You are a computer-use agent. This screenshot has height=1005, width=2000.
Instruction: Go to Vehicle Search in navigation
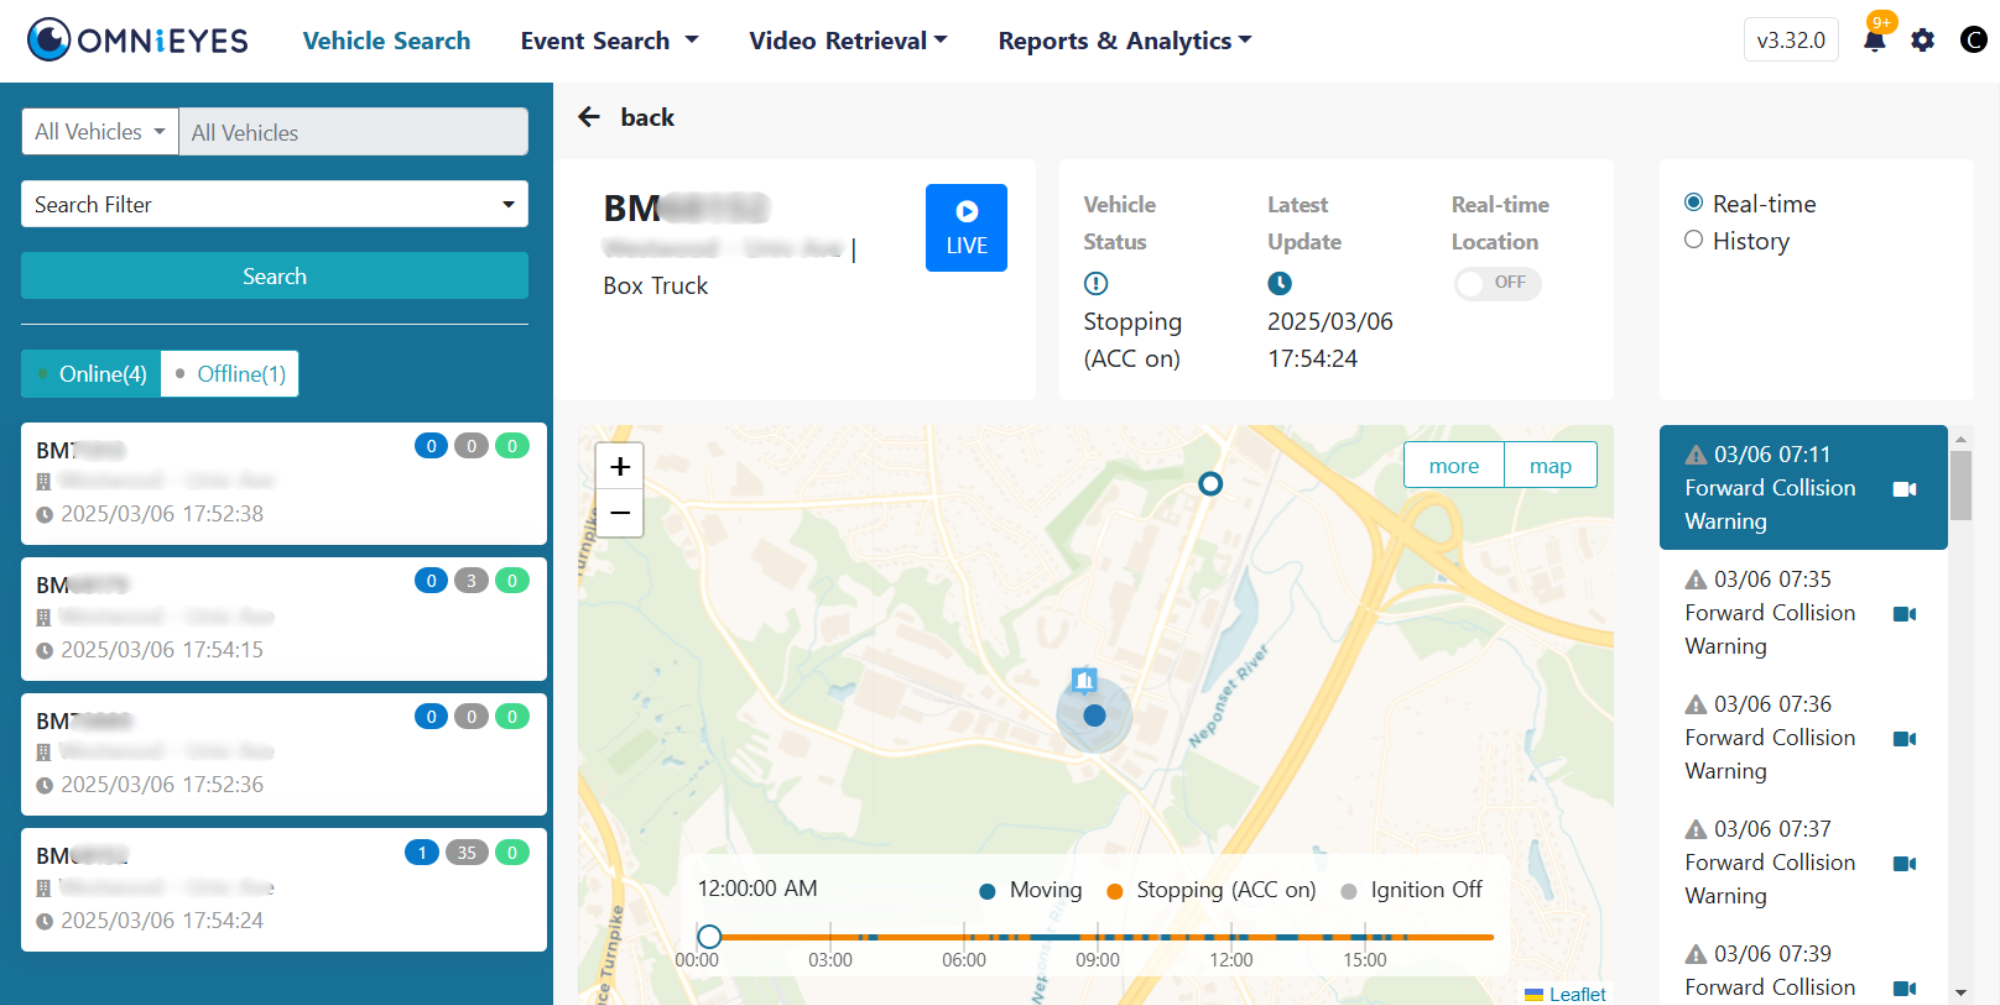[386, 41]
